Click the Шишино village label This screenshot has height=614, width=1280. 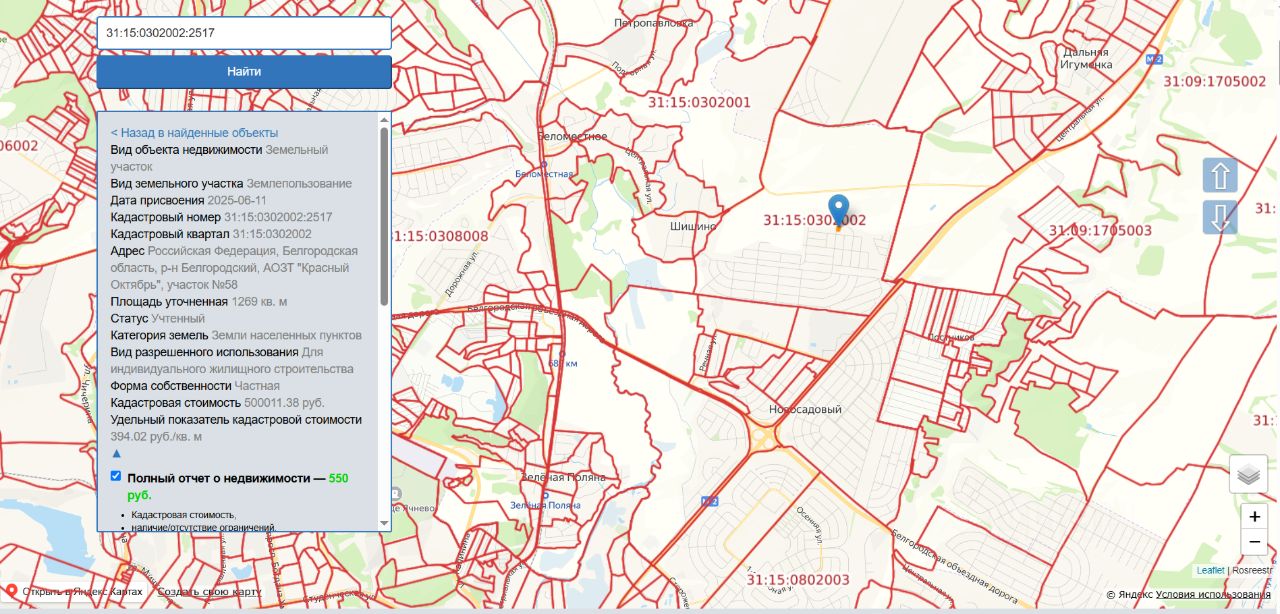(694, 226)
